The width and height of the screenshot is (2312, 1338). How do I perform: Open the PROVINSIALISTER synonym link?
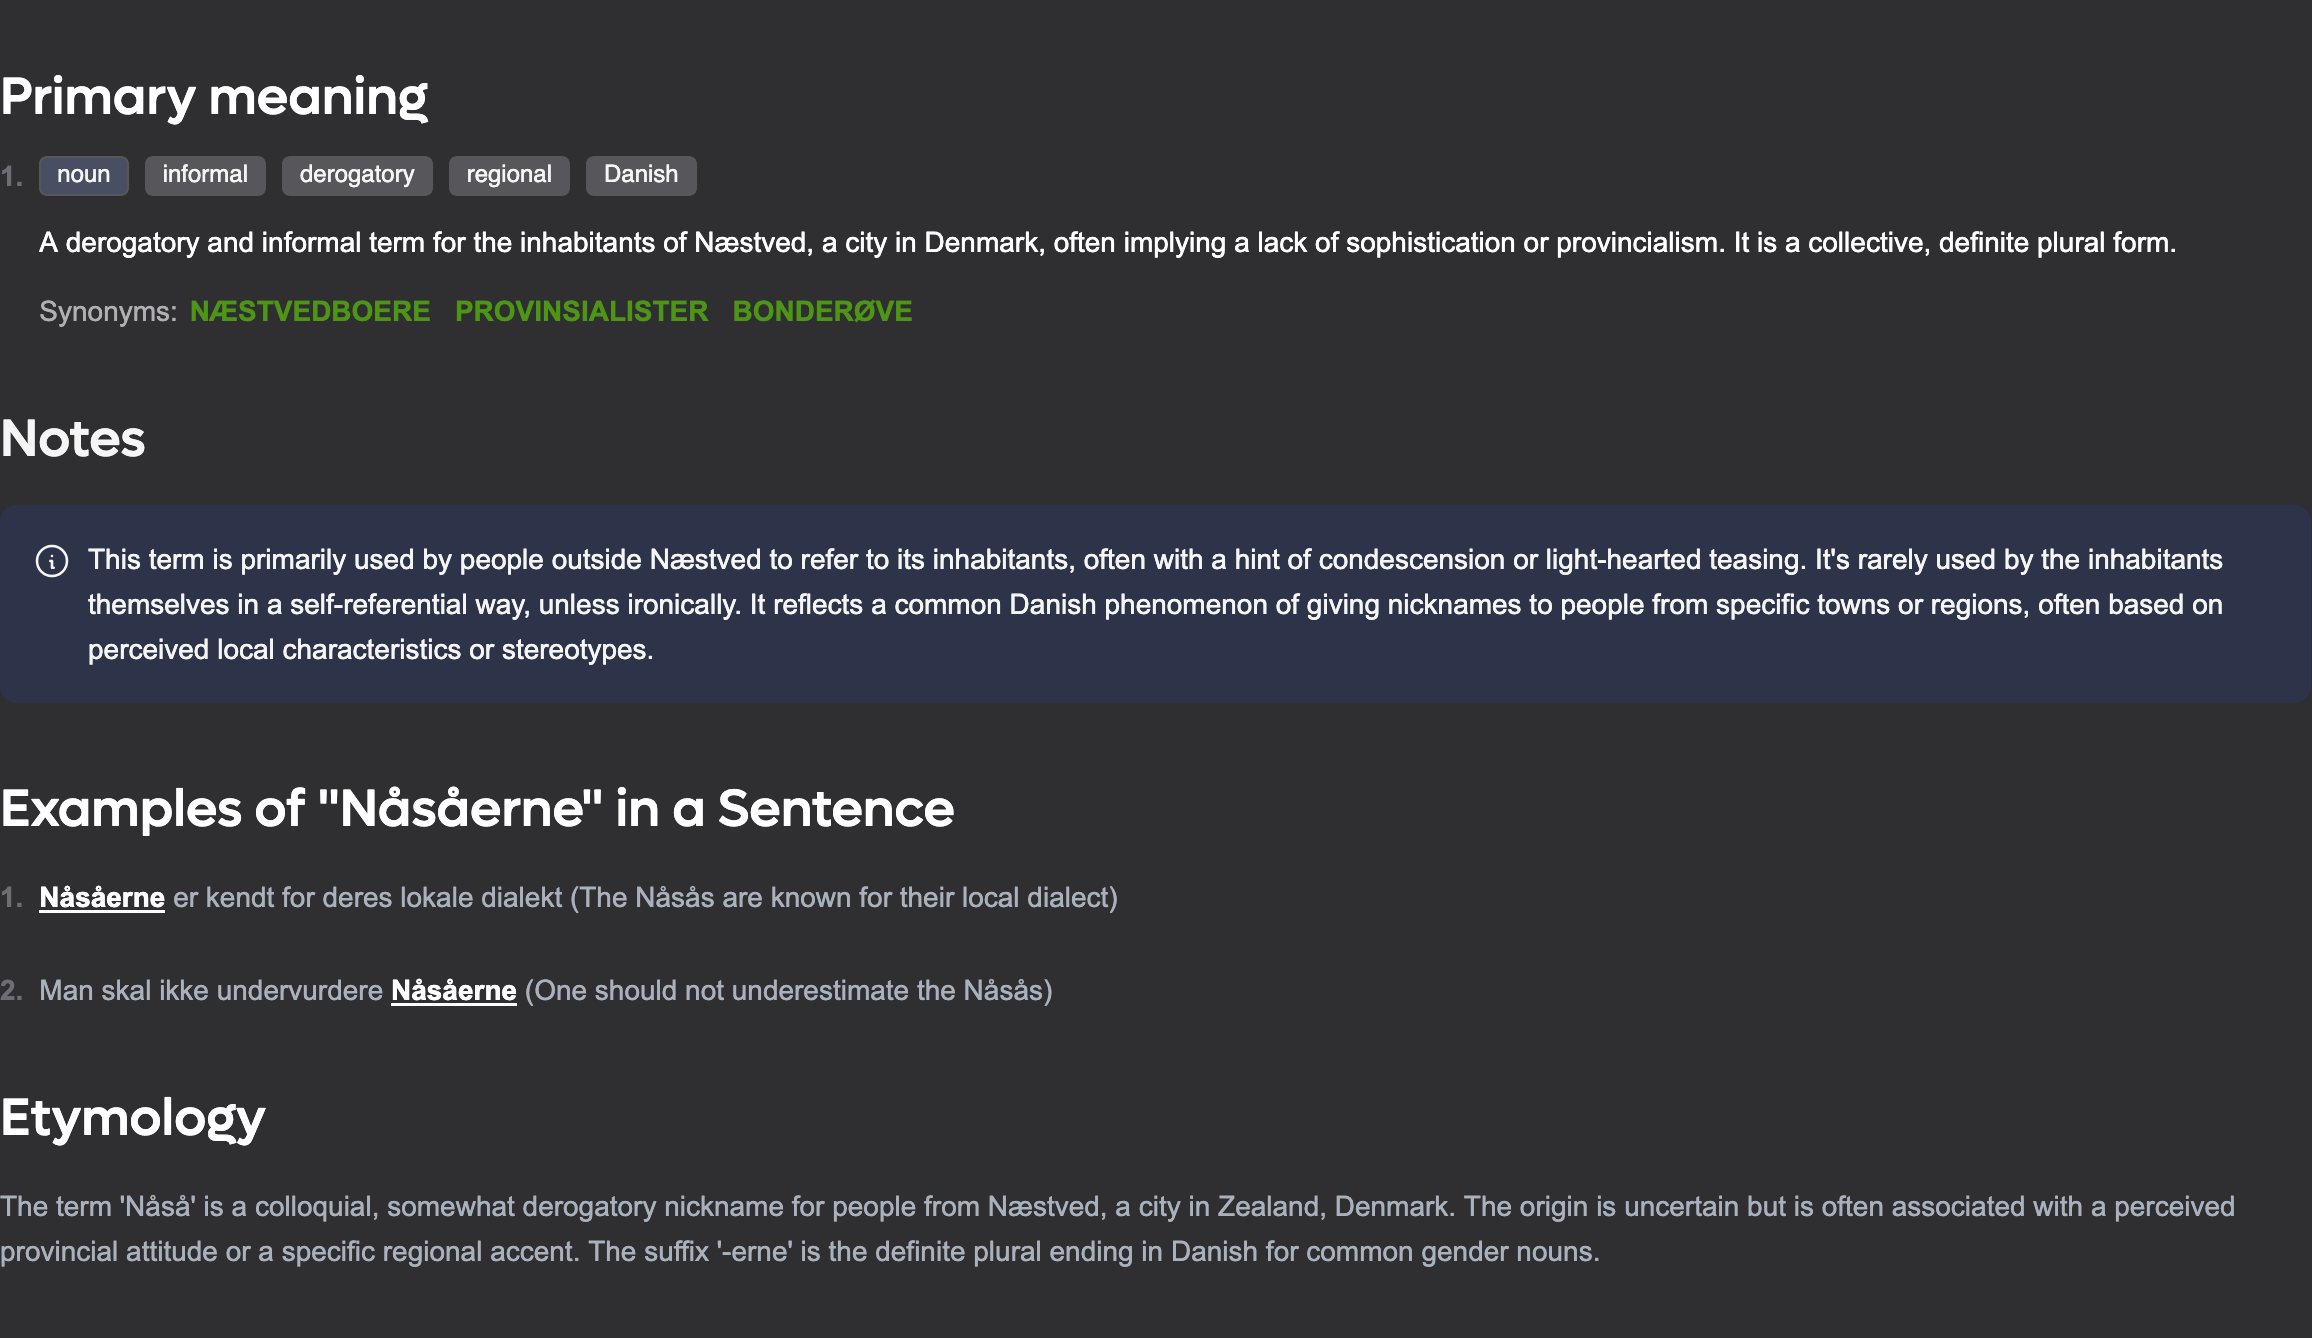pyautogui.click(x=581, y=311)
